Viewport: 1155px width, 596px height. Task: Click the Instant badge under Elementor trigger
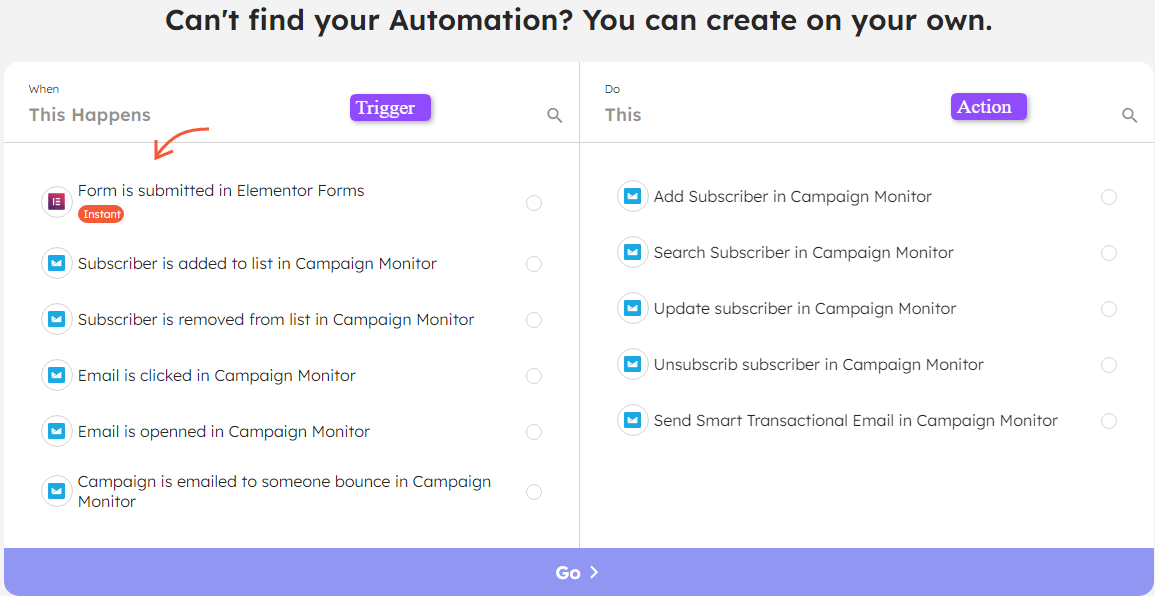pyautogui.click(x=100, y=213)
